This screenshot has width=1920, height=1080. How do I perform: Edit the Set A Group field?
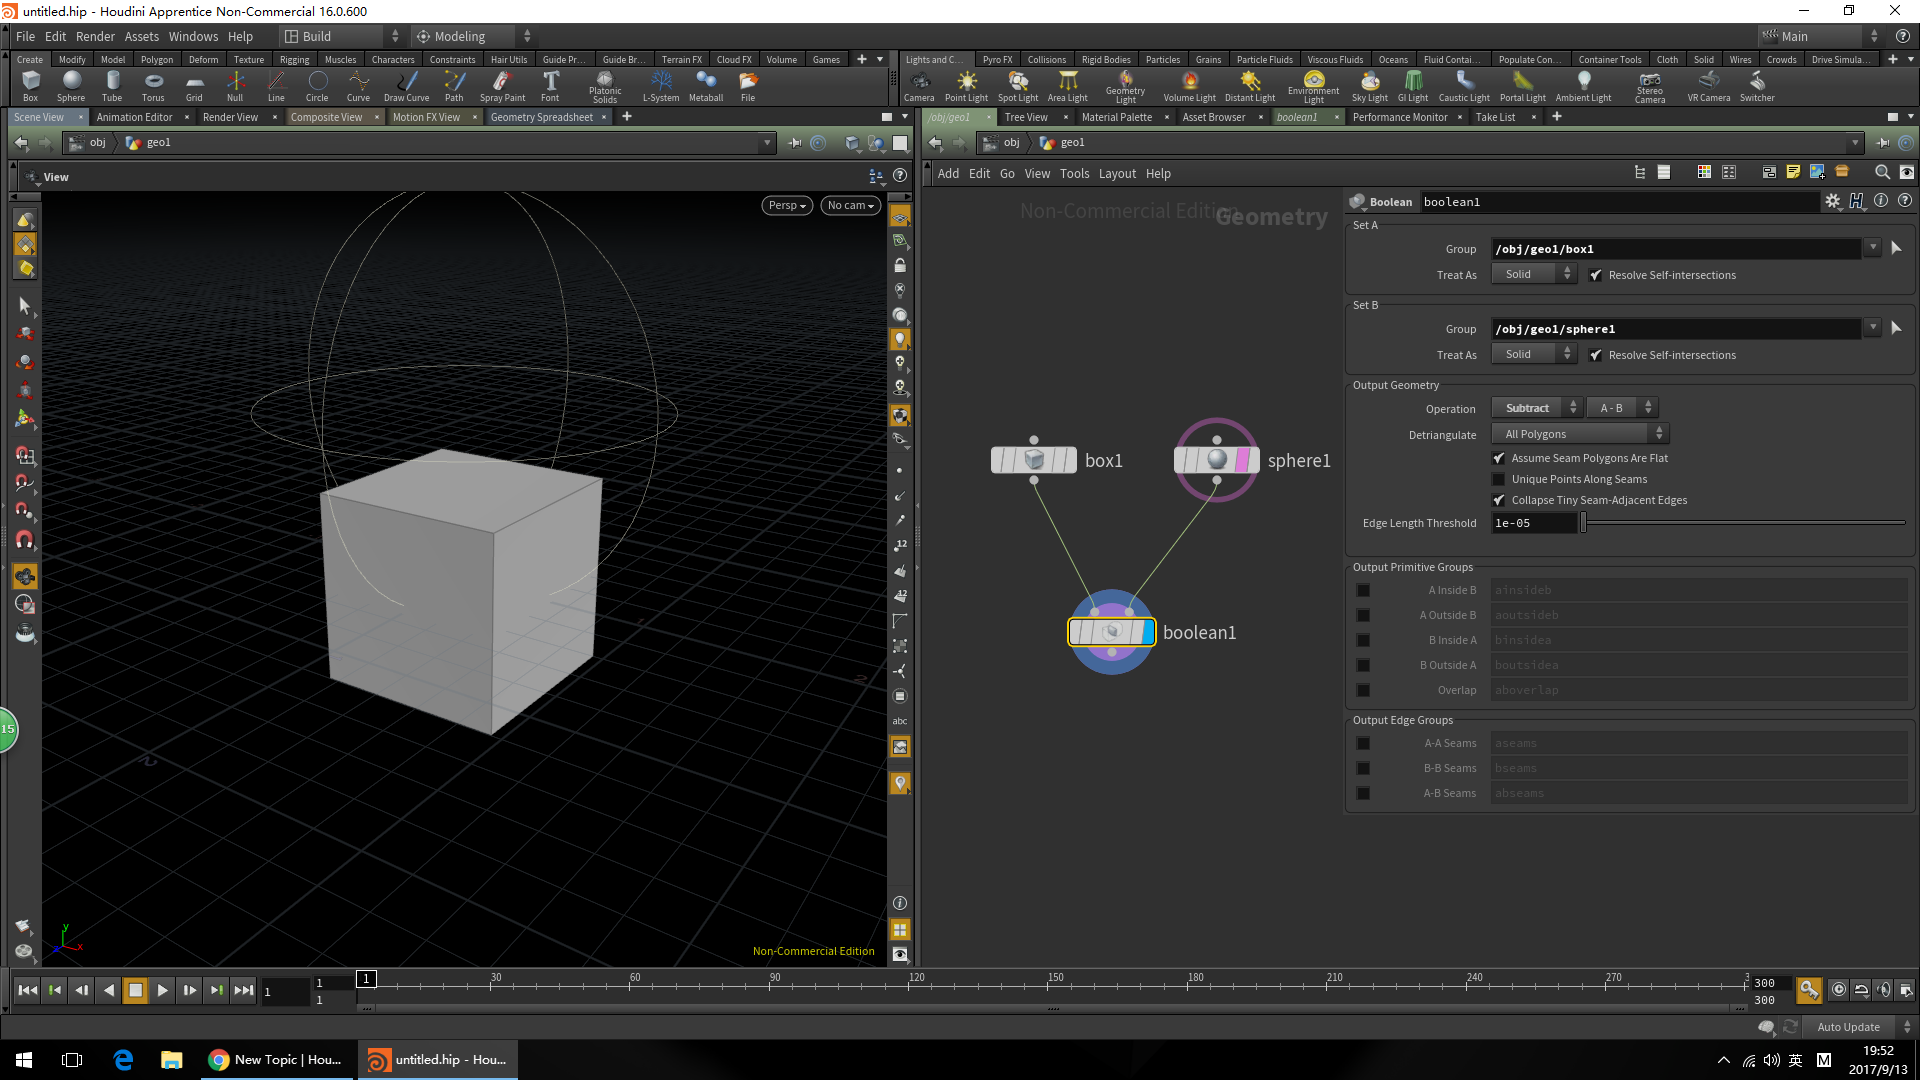click(1676, 248)
